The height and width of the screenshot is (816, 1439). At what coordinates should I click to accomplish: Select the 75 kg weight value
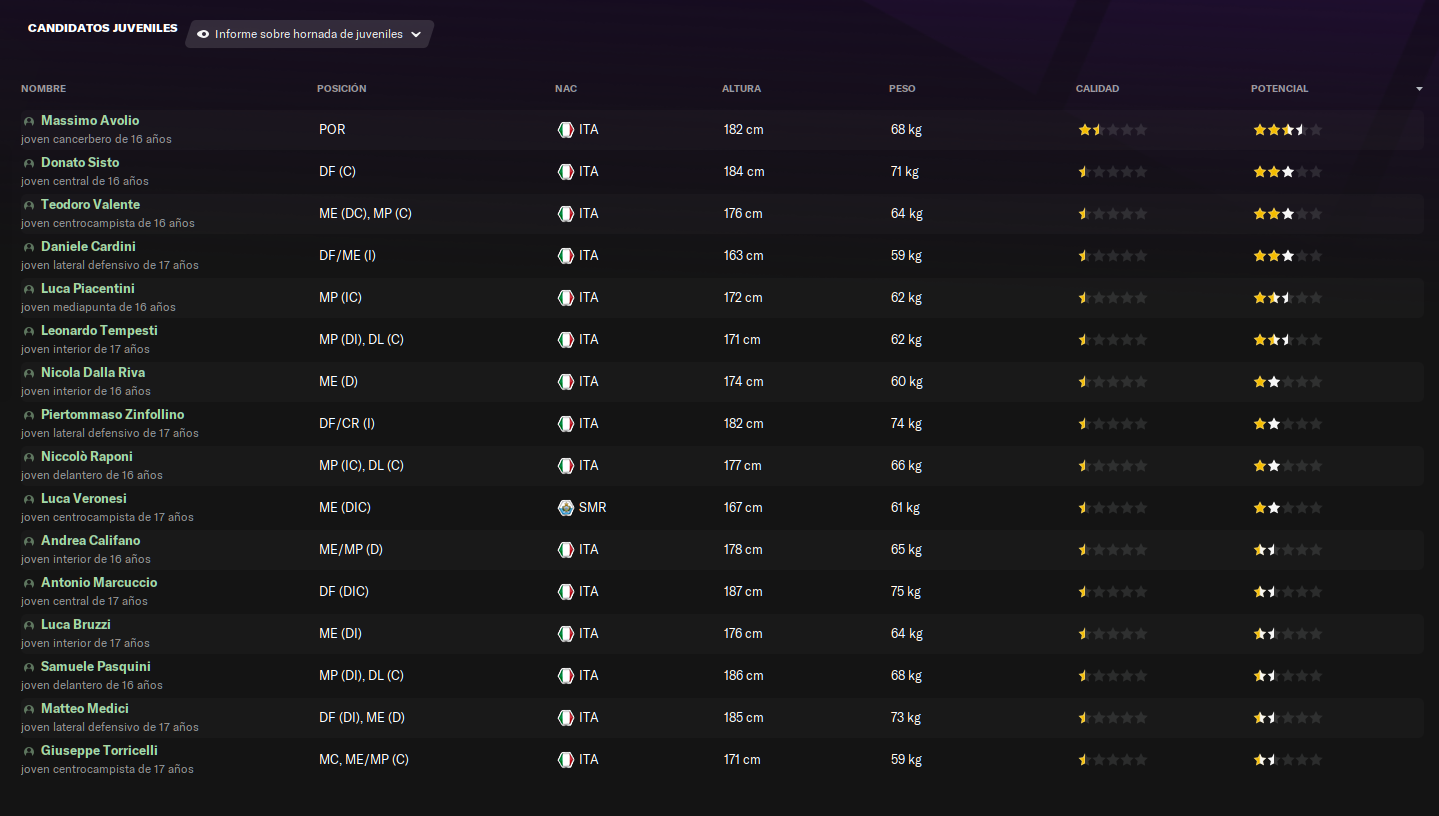click(x=906, y=591)
